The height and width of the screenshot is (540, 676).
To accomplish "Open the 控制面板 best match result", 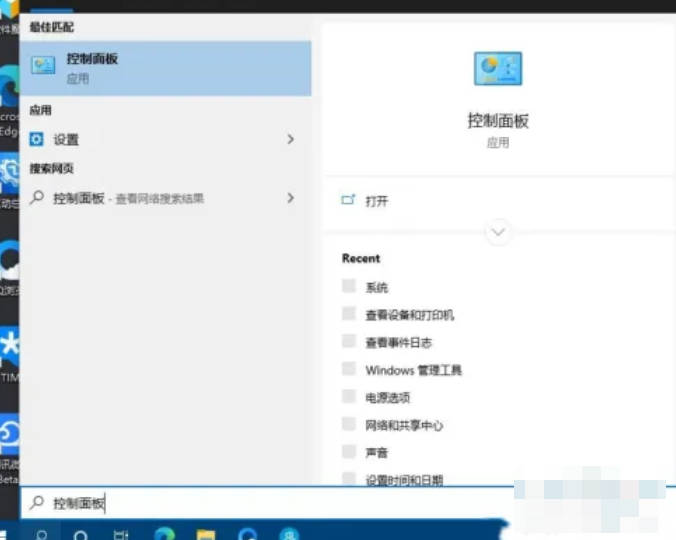I will 166,69.
